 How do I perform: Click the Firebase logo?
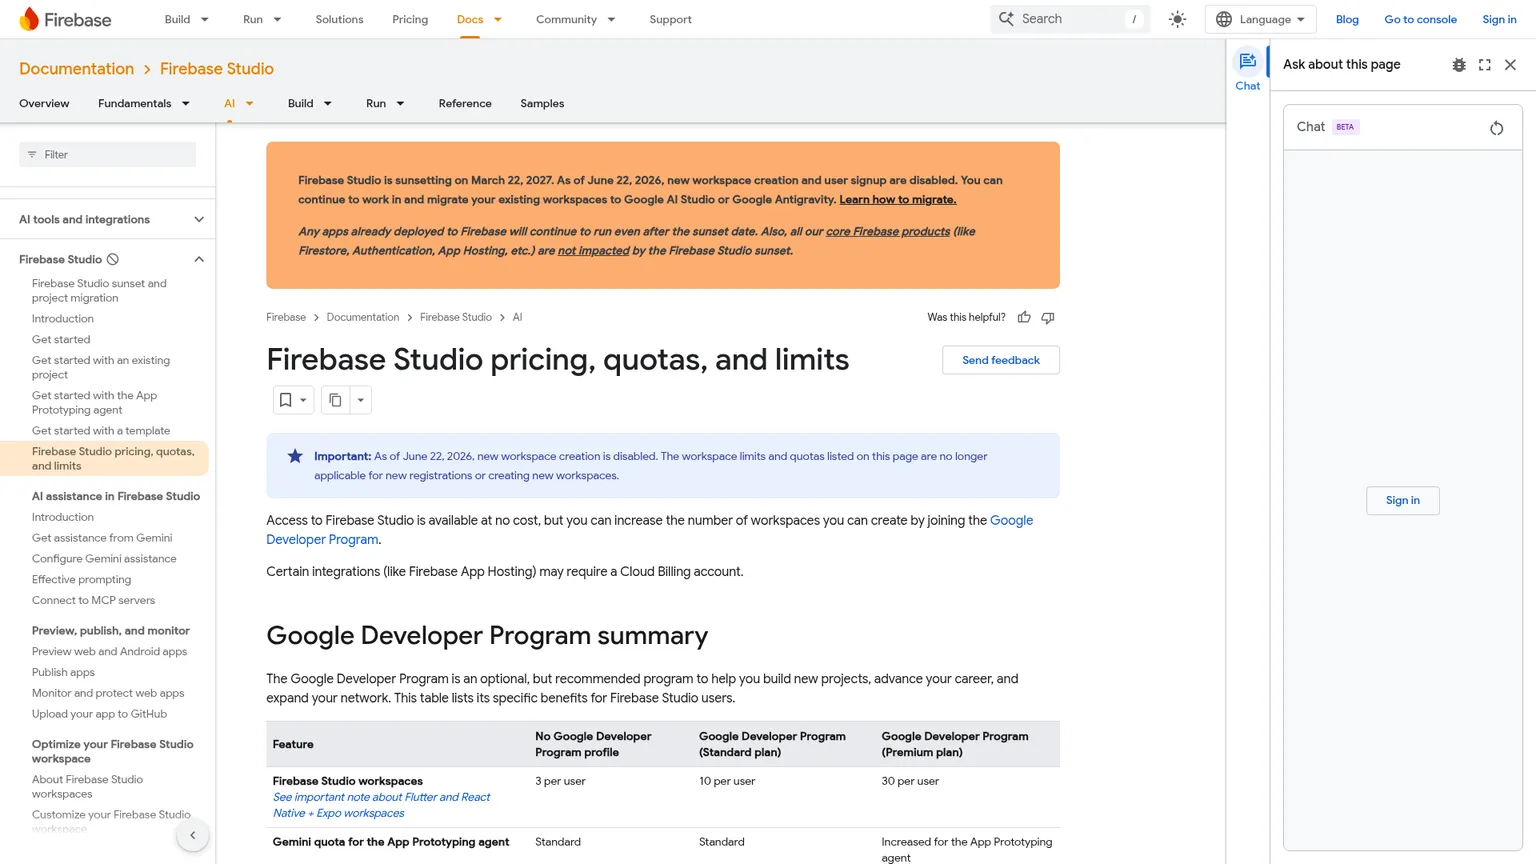coord(65,19)
